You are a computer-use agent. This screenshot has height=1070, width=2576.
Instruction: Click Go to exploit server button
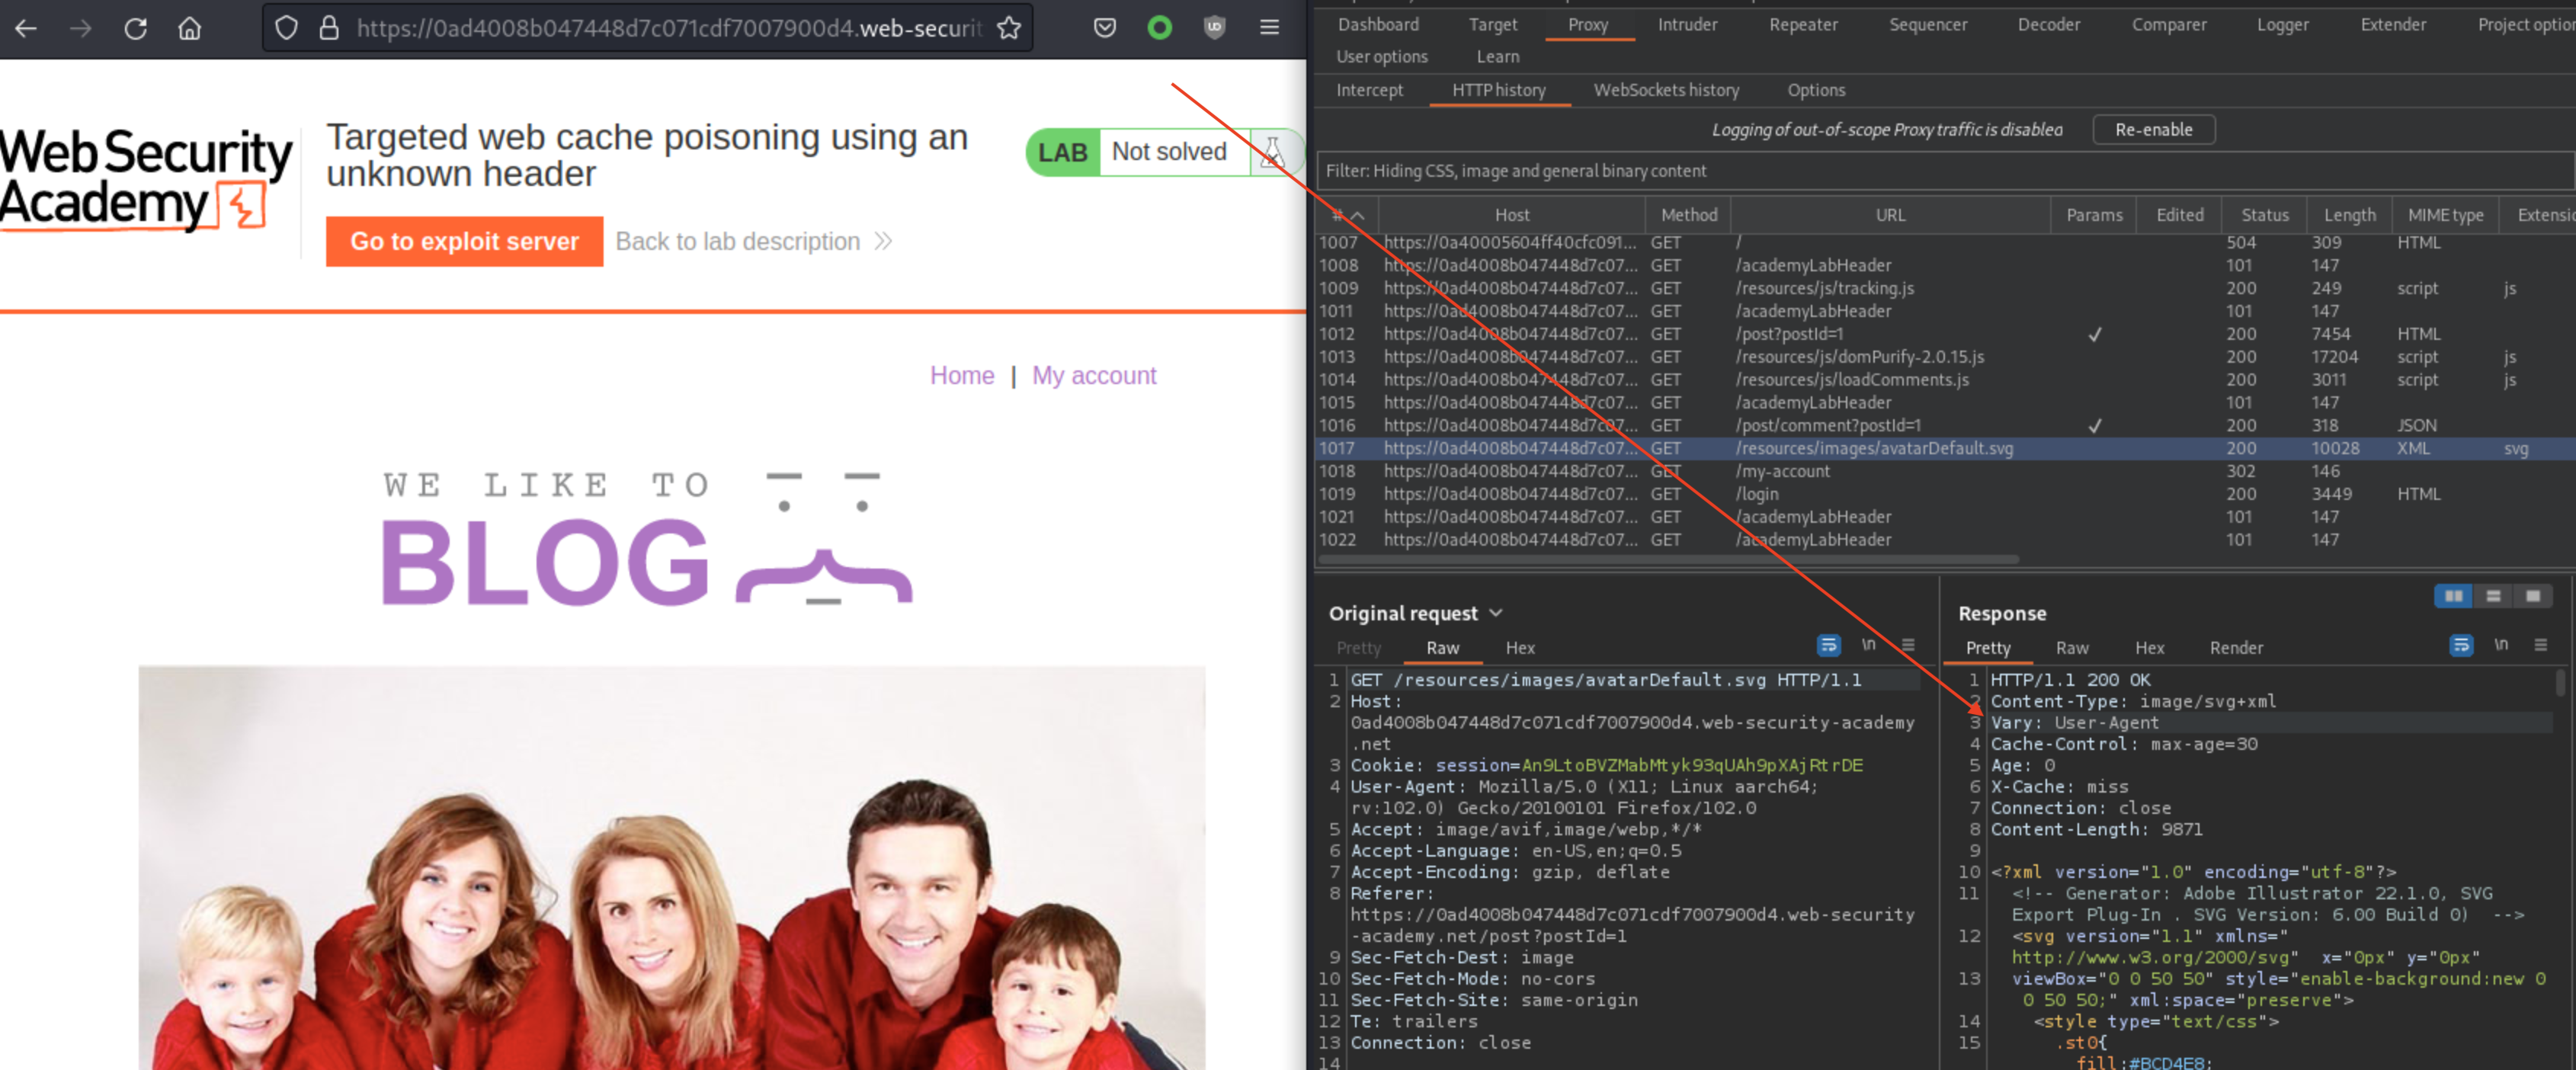point(464,241)
